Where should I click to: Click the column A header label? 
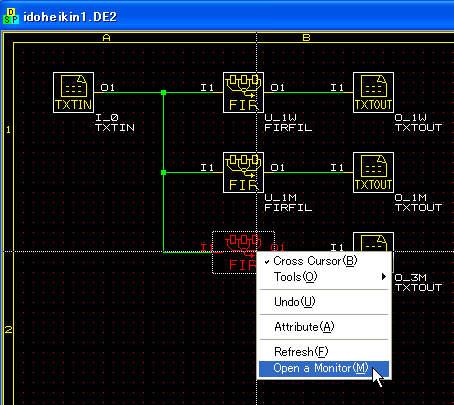point(106,38)
